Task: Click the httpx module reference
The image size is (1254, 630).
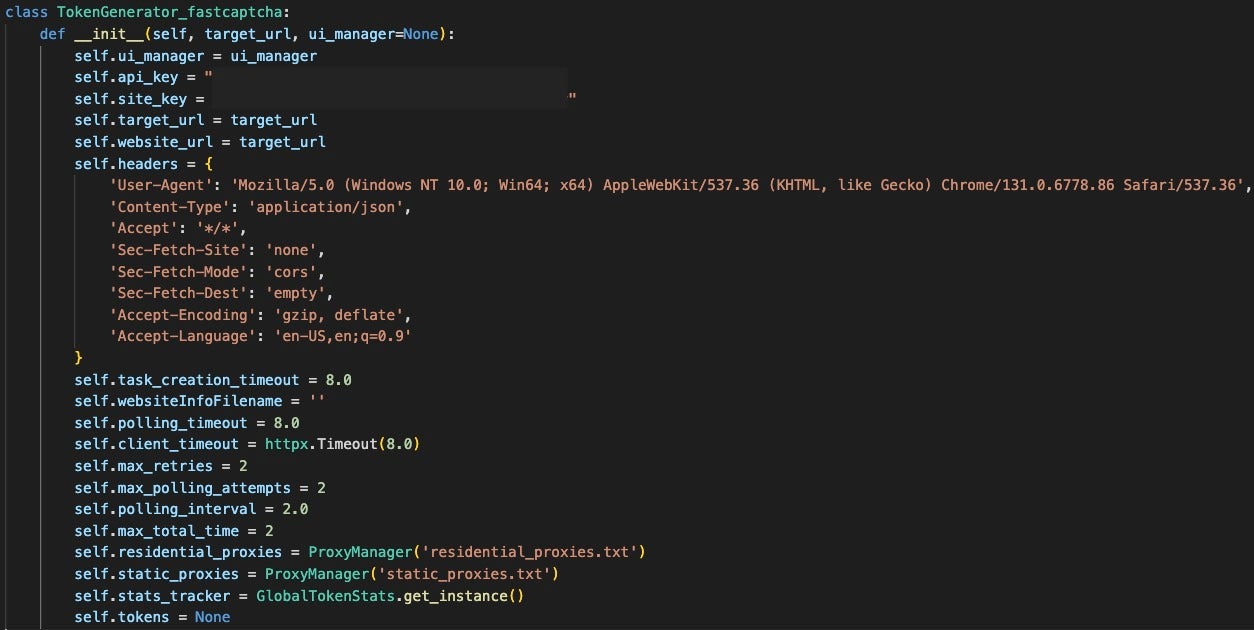Action: click(x=286, y=444)
